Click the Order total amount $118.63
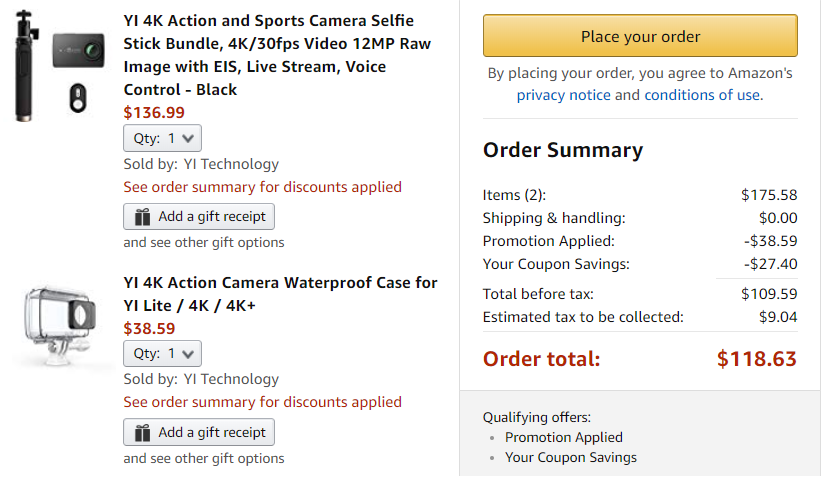The width and height of the screenshot is (822, 477). point(756,359)
